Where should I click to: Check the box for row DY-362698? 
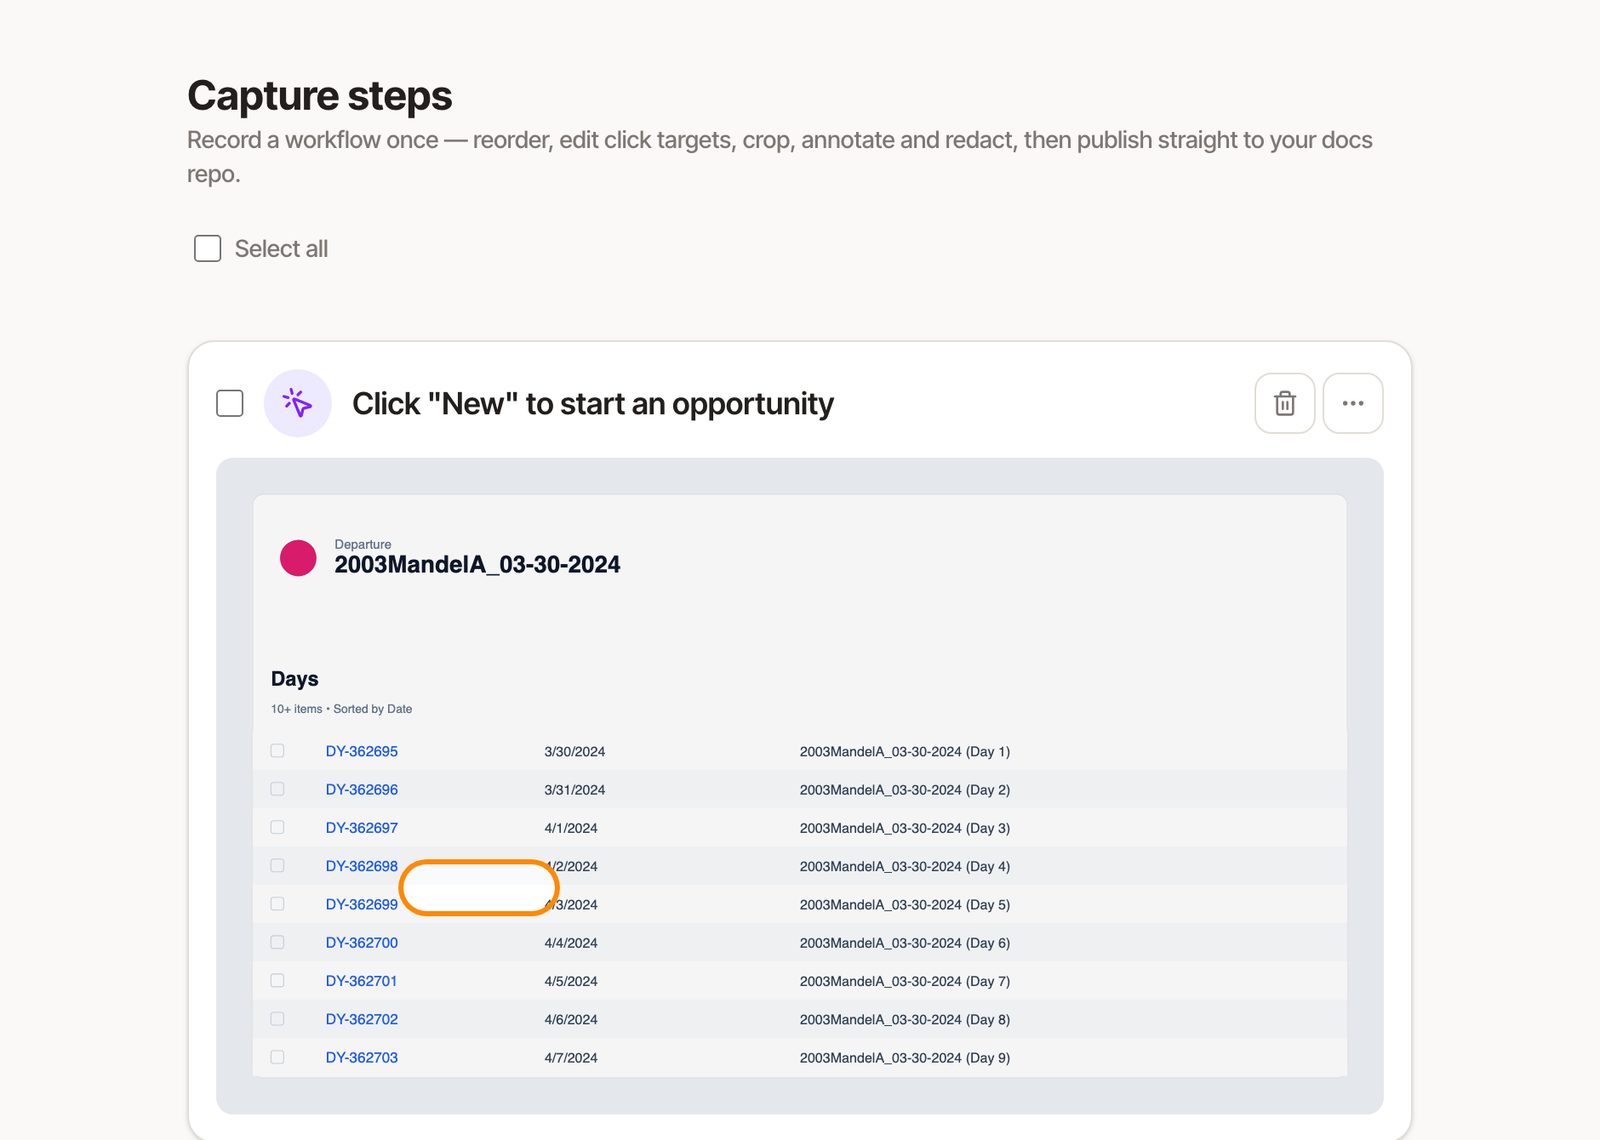click(277, 866)
